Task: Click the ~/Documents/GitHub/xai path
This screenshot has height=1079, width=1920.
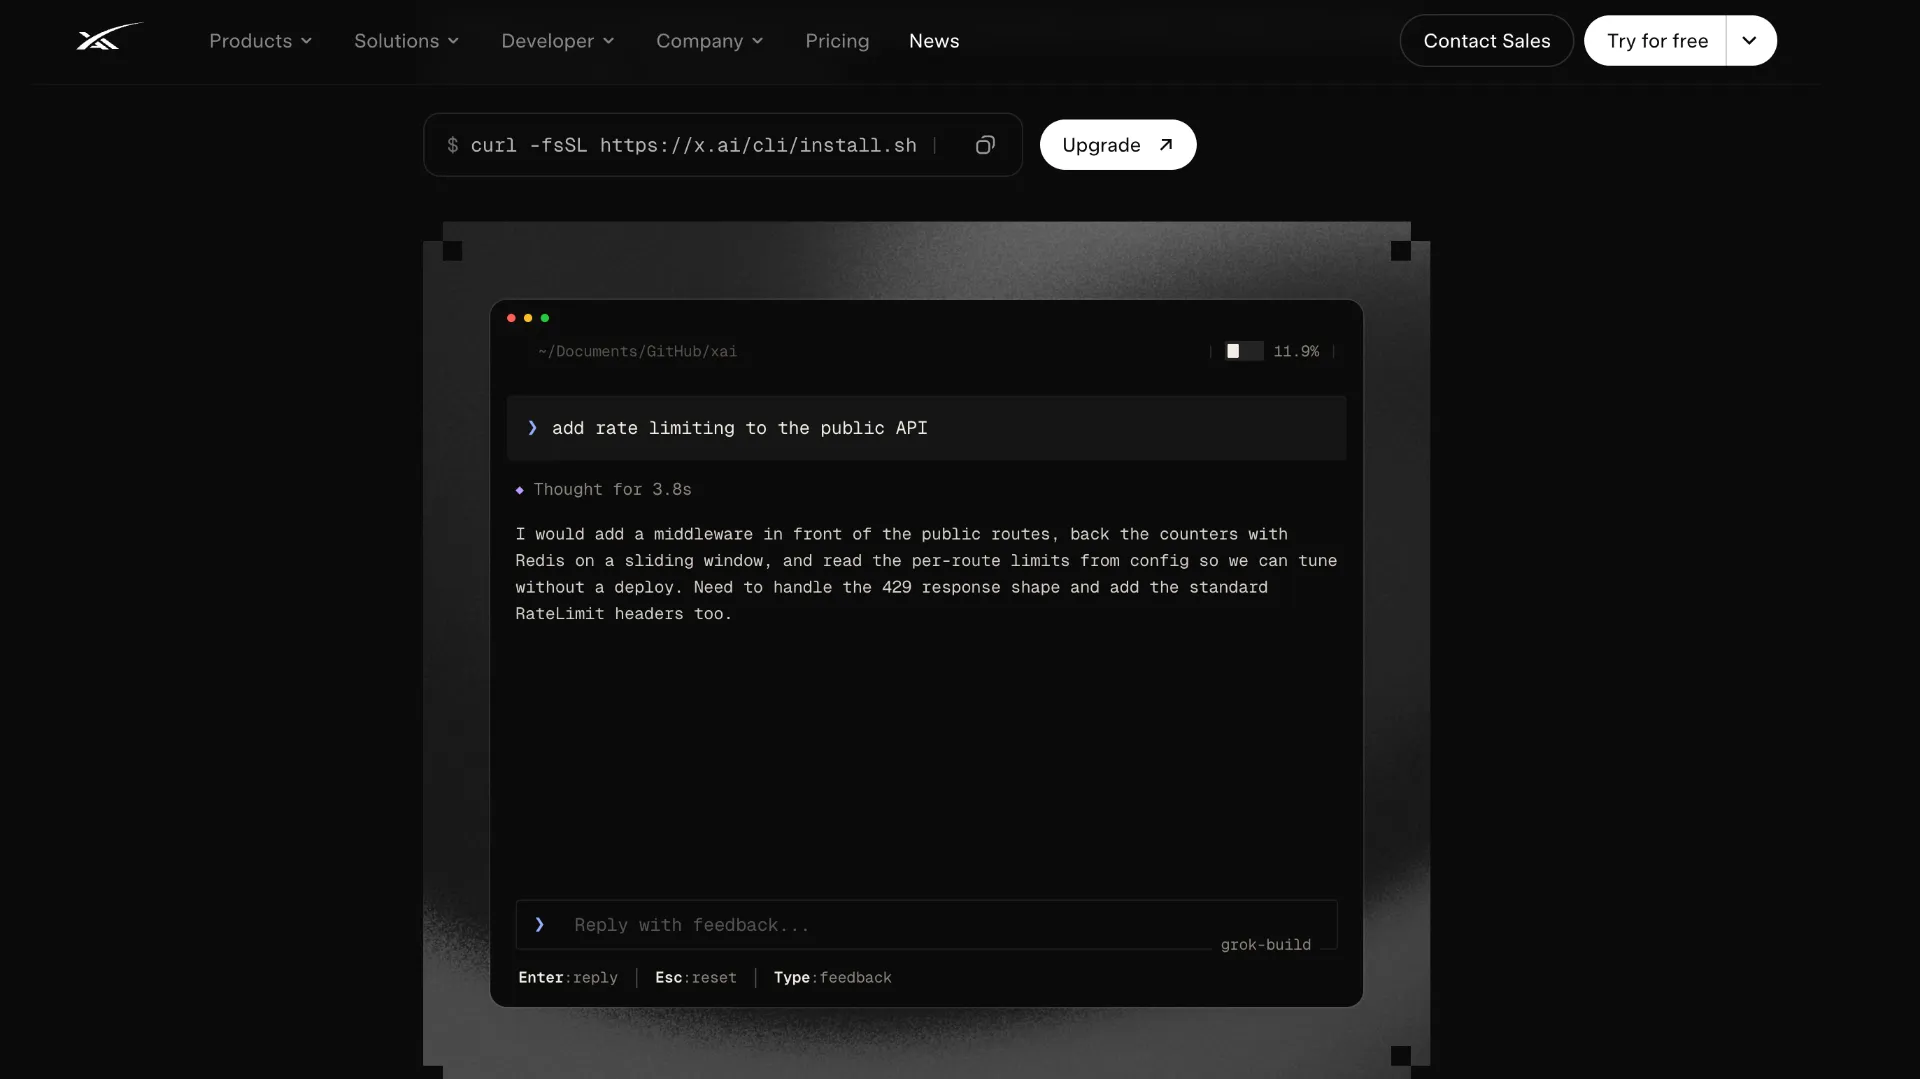Action: tap(637, 352)
